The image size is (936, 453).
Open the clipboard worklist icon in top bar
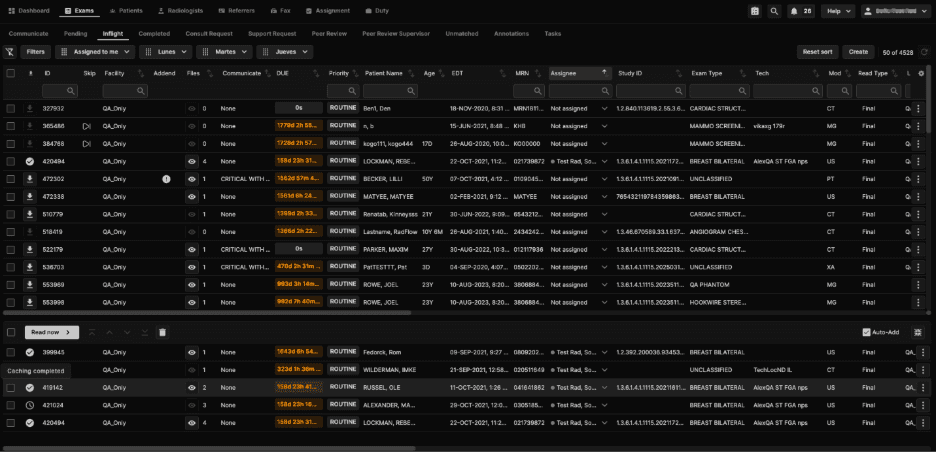(x=755, y=11)
